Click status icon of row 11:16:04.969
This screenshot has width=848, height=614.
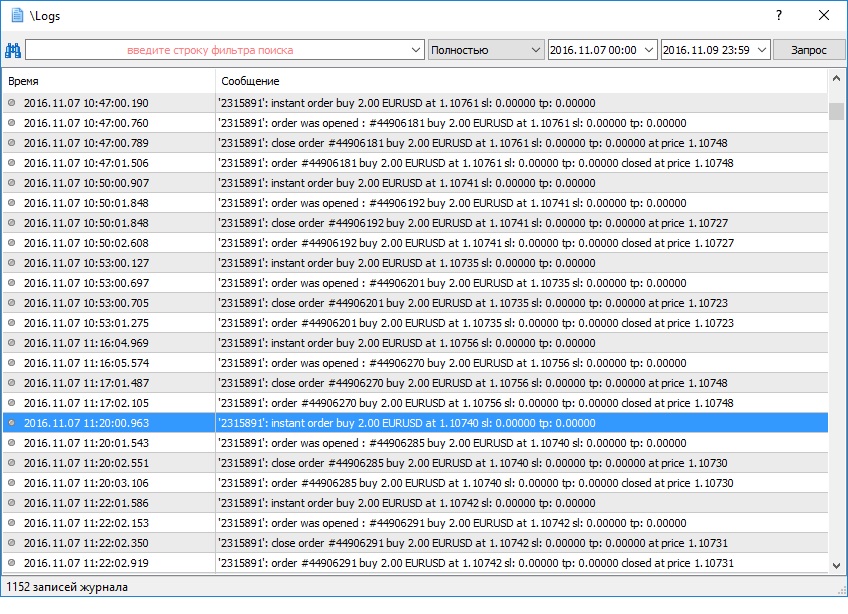[11, 342]
